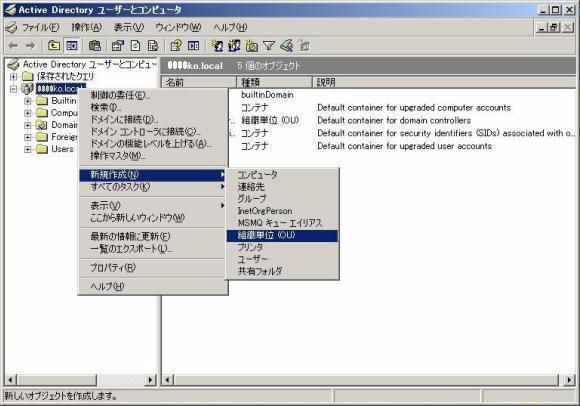Expand the Users tree node
Screen dimensions: 580x406
28,149
